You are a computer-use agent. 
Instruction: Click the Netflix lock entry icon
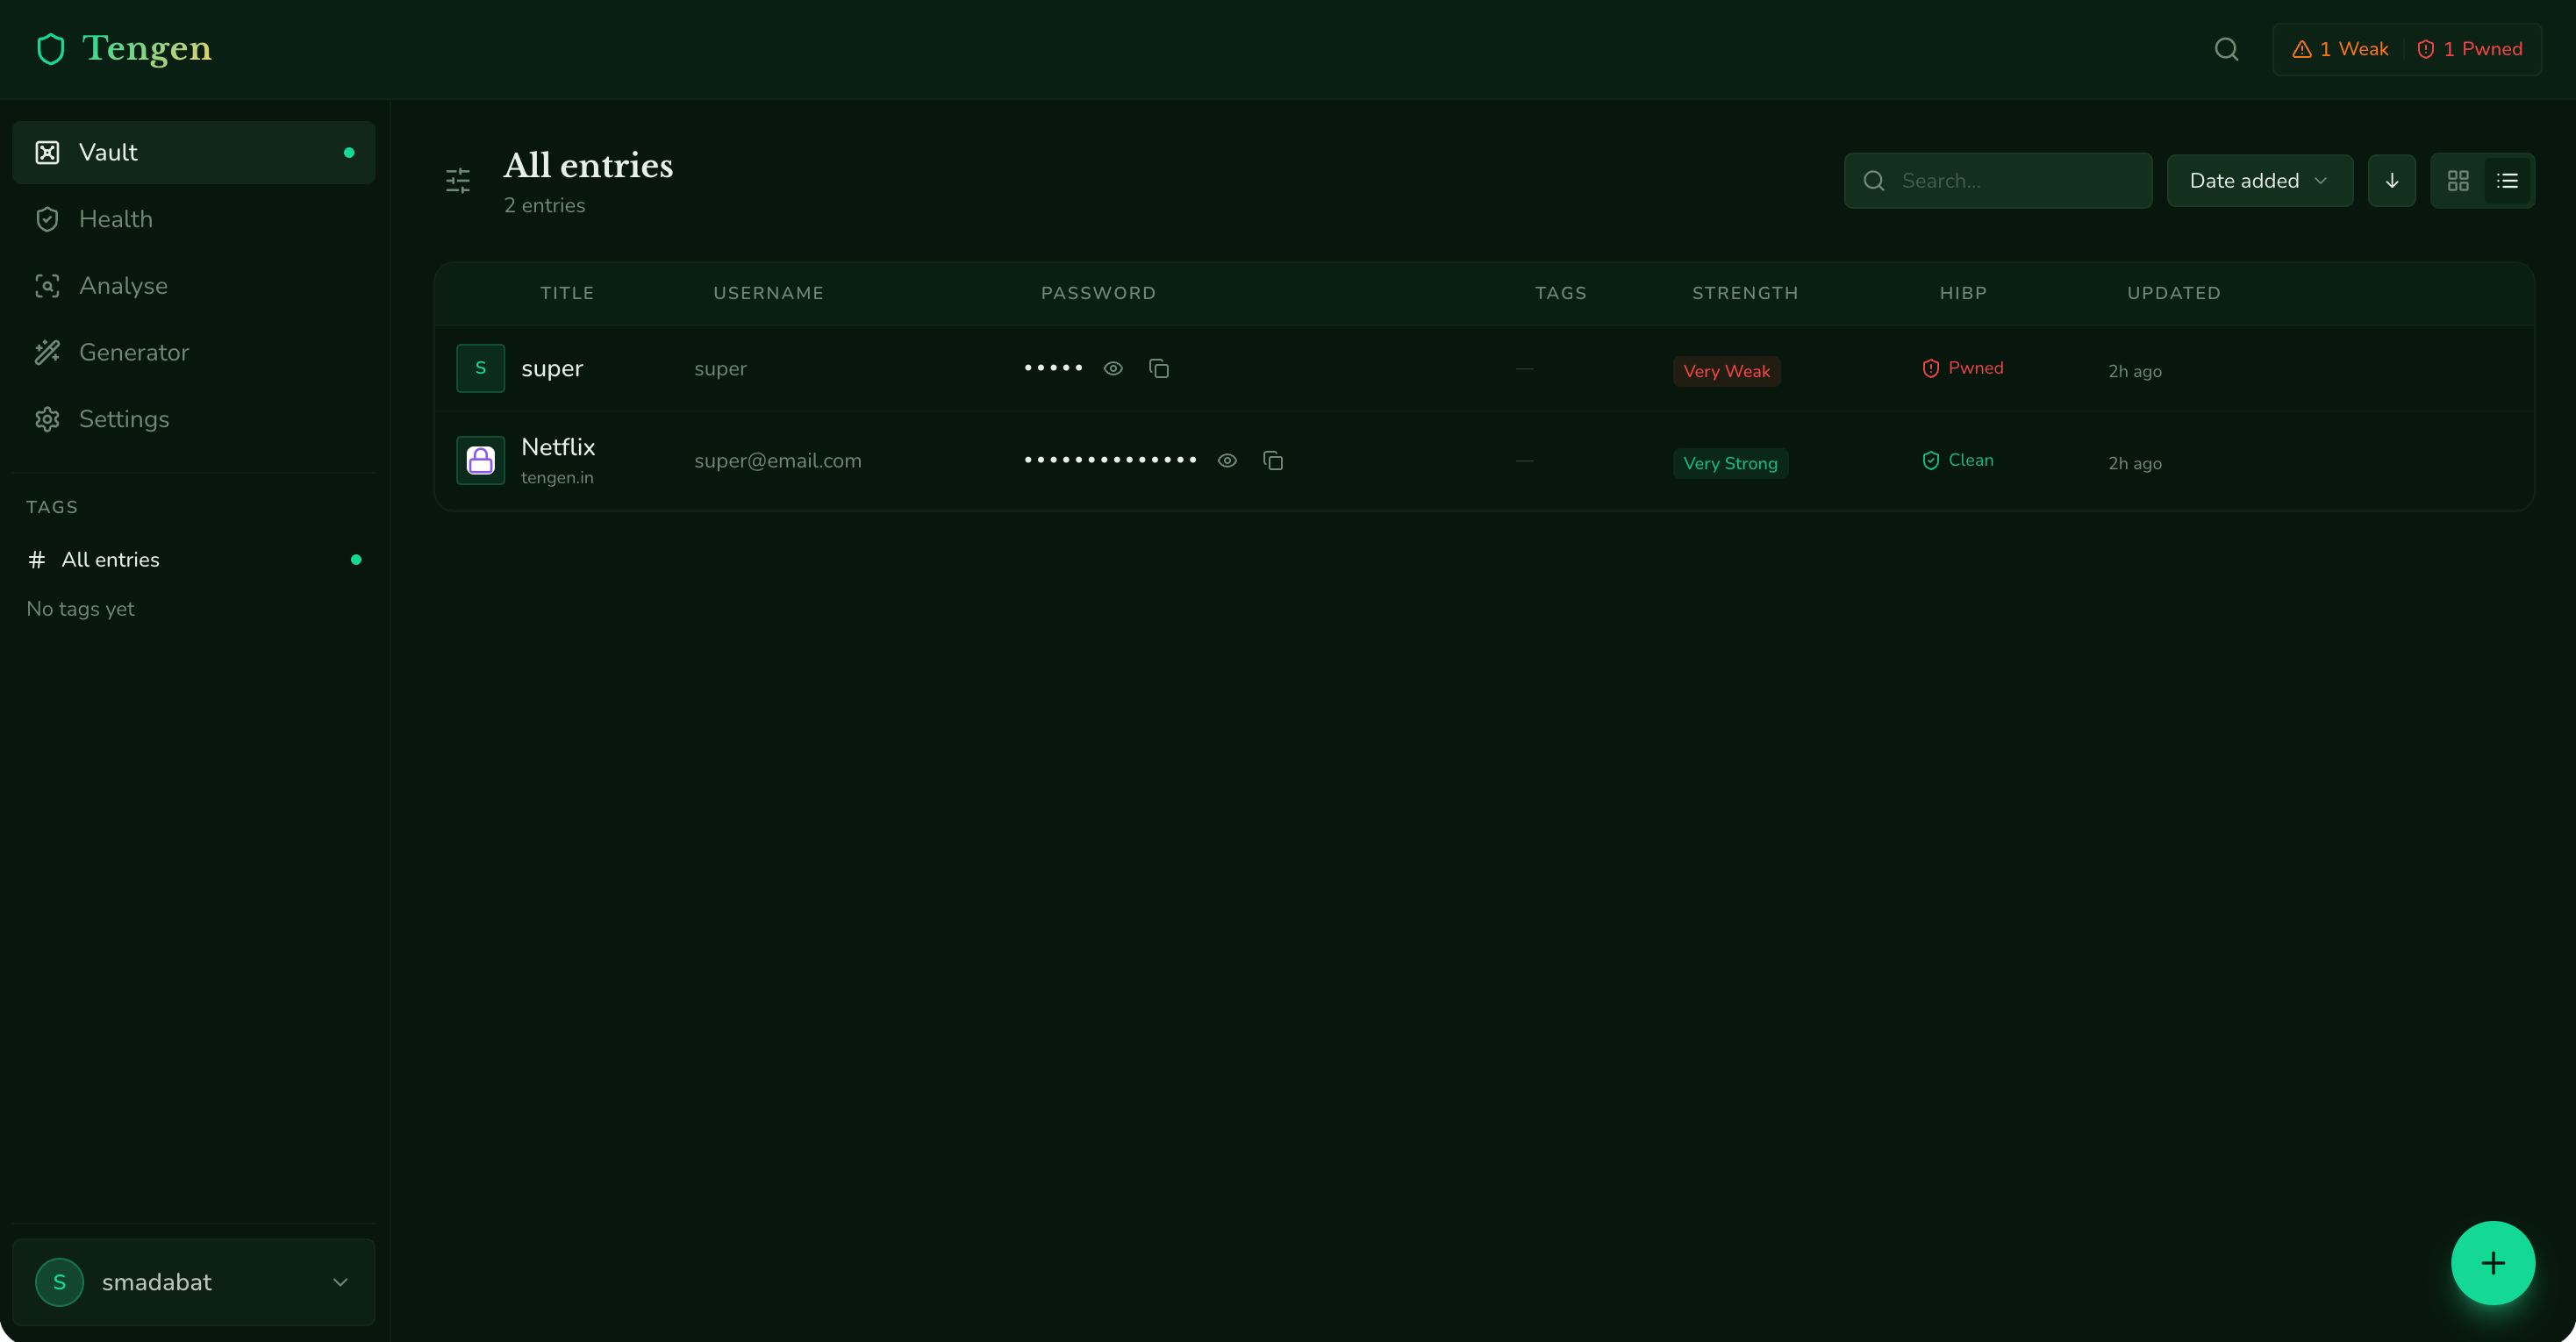(x=480, y=461)
